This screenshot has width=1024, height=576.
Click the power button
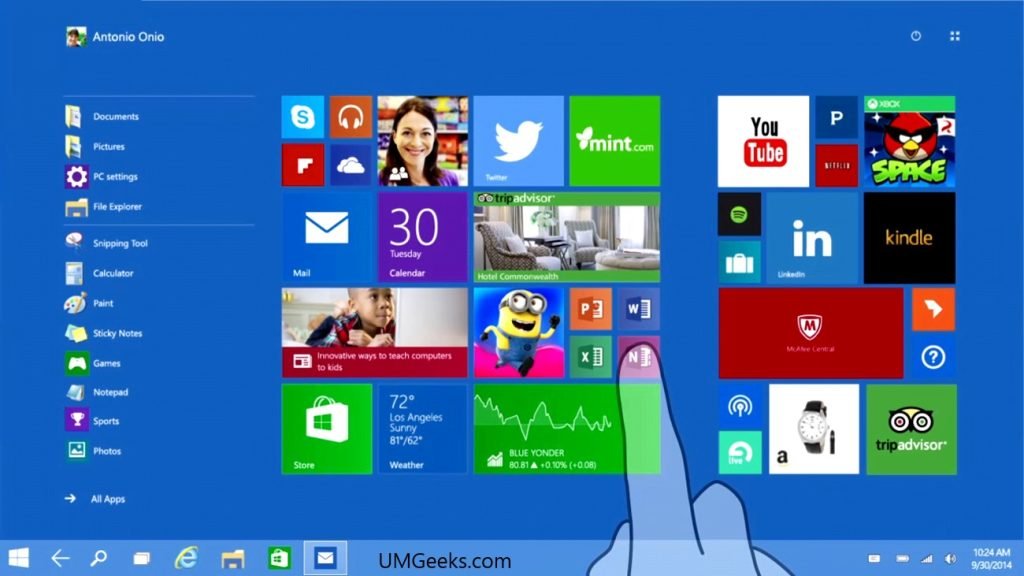pyautogui.click(x=915, y=36)
